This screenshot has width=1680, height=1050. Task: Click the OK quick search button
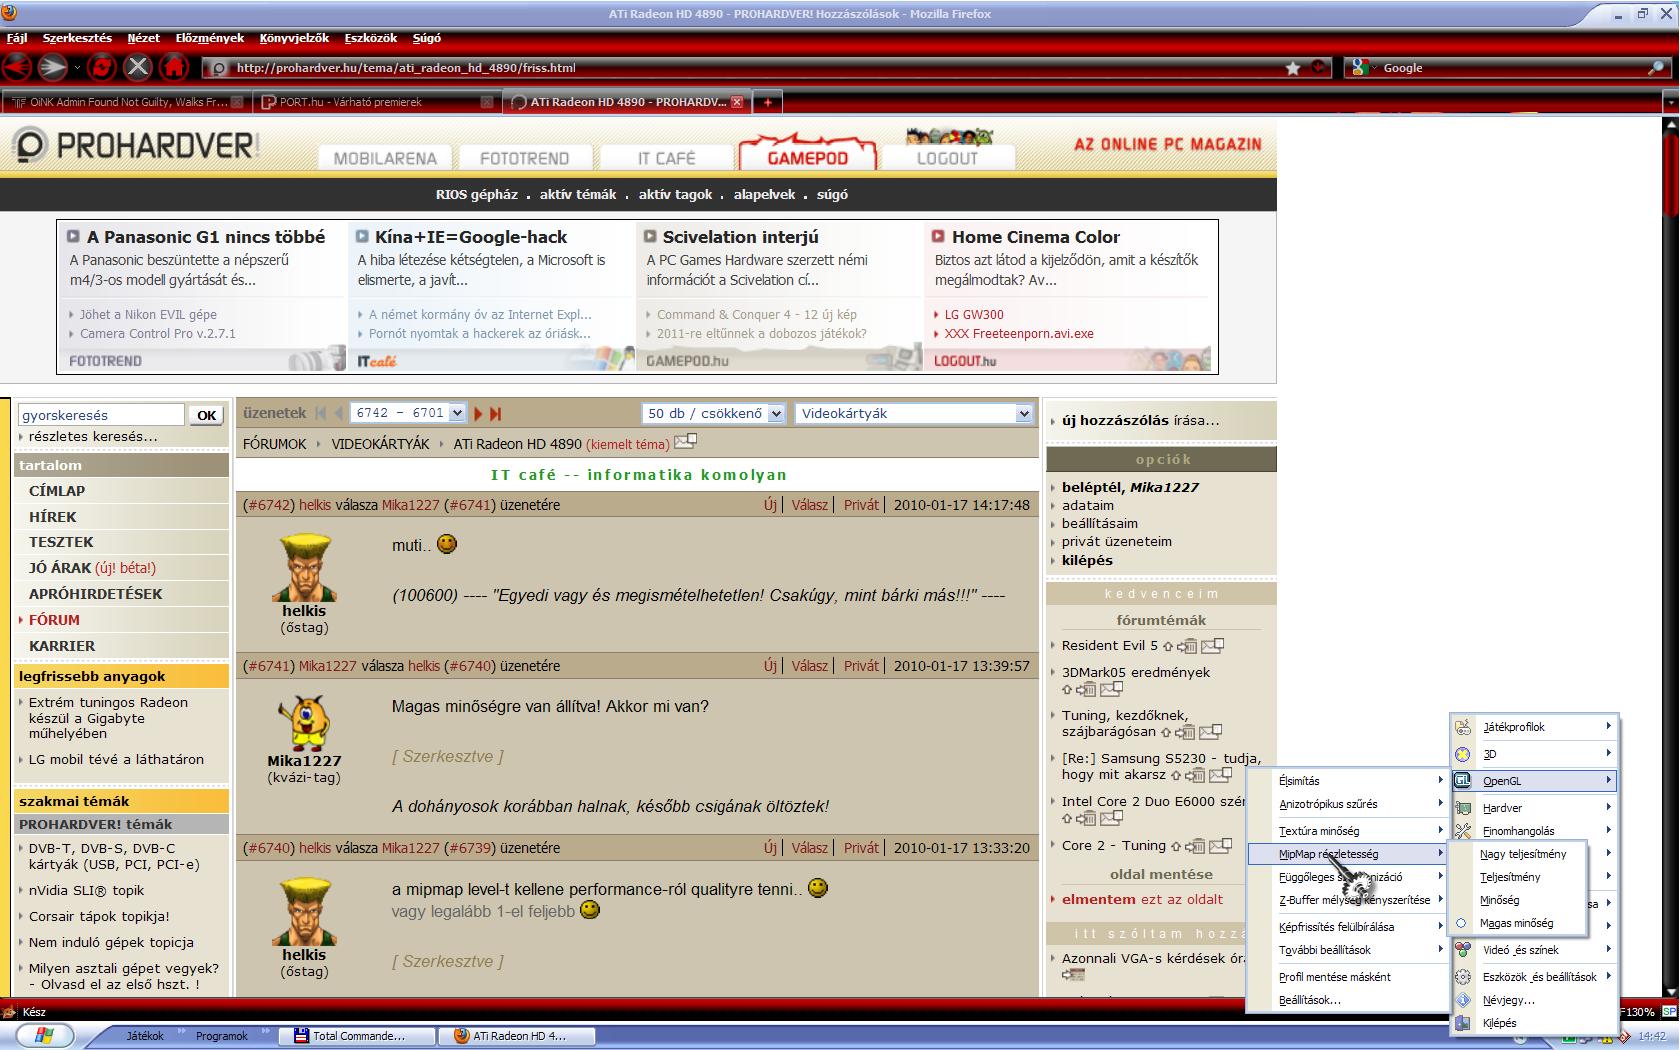[207, 415]
